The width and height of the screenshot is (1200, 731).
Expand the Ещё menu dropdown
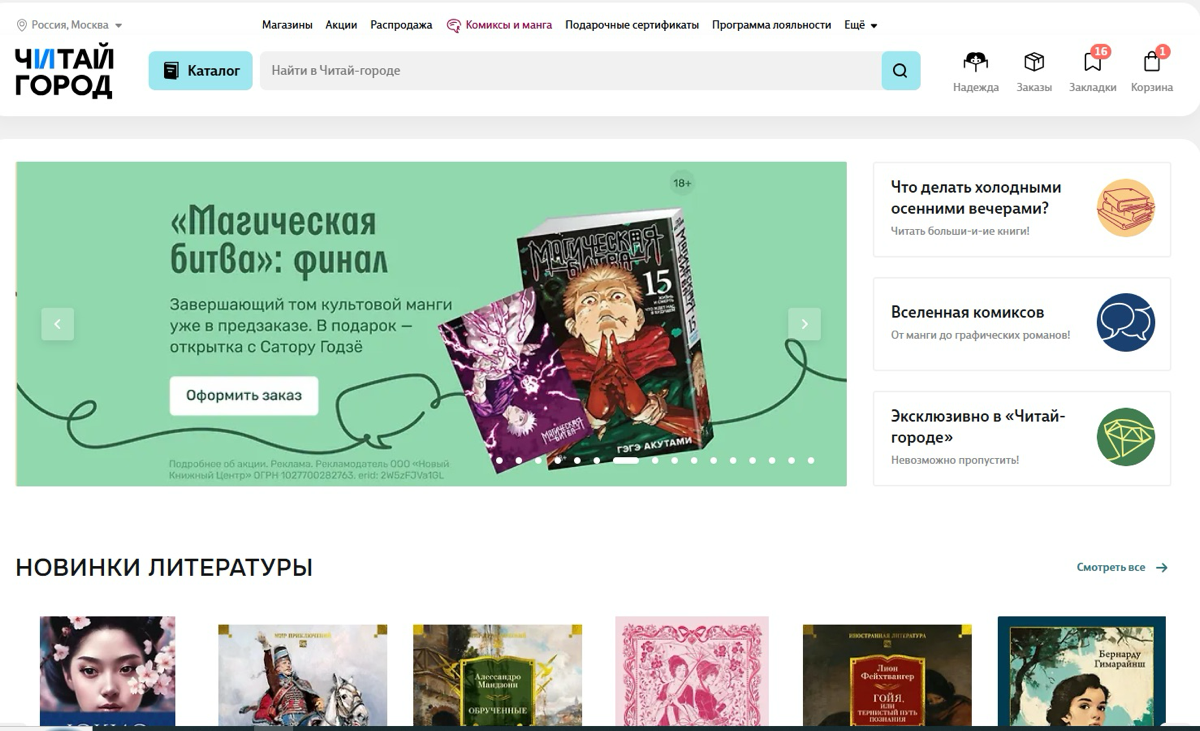coord(860,25)
